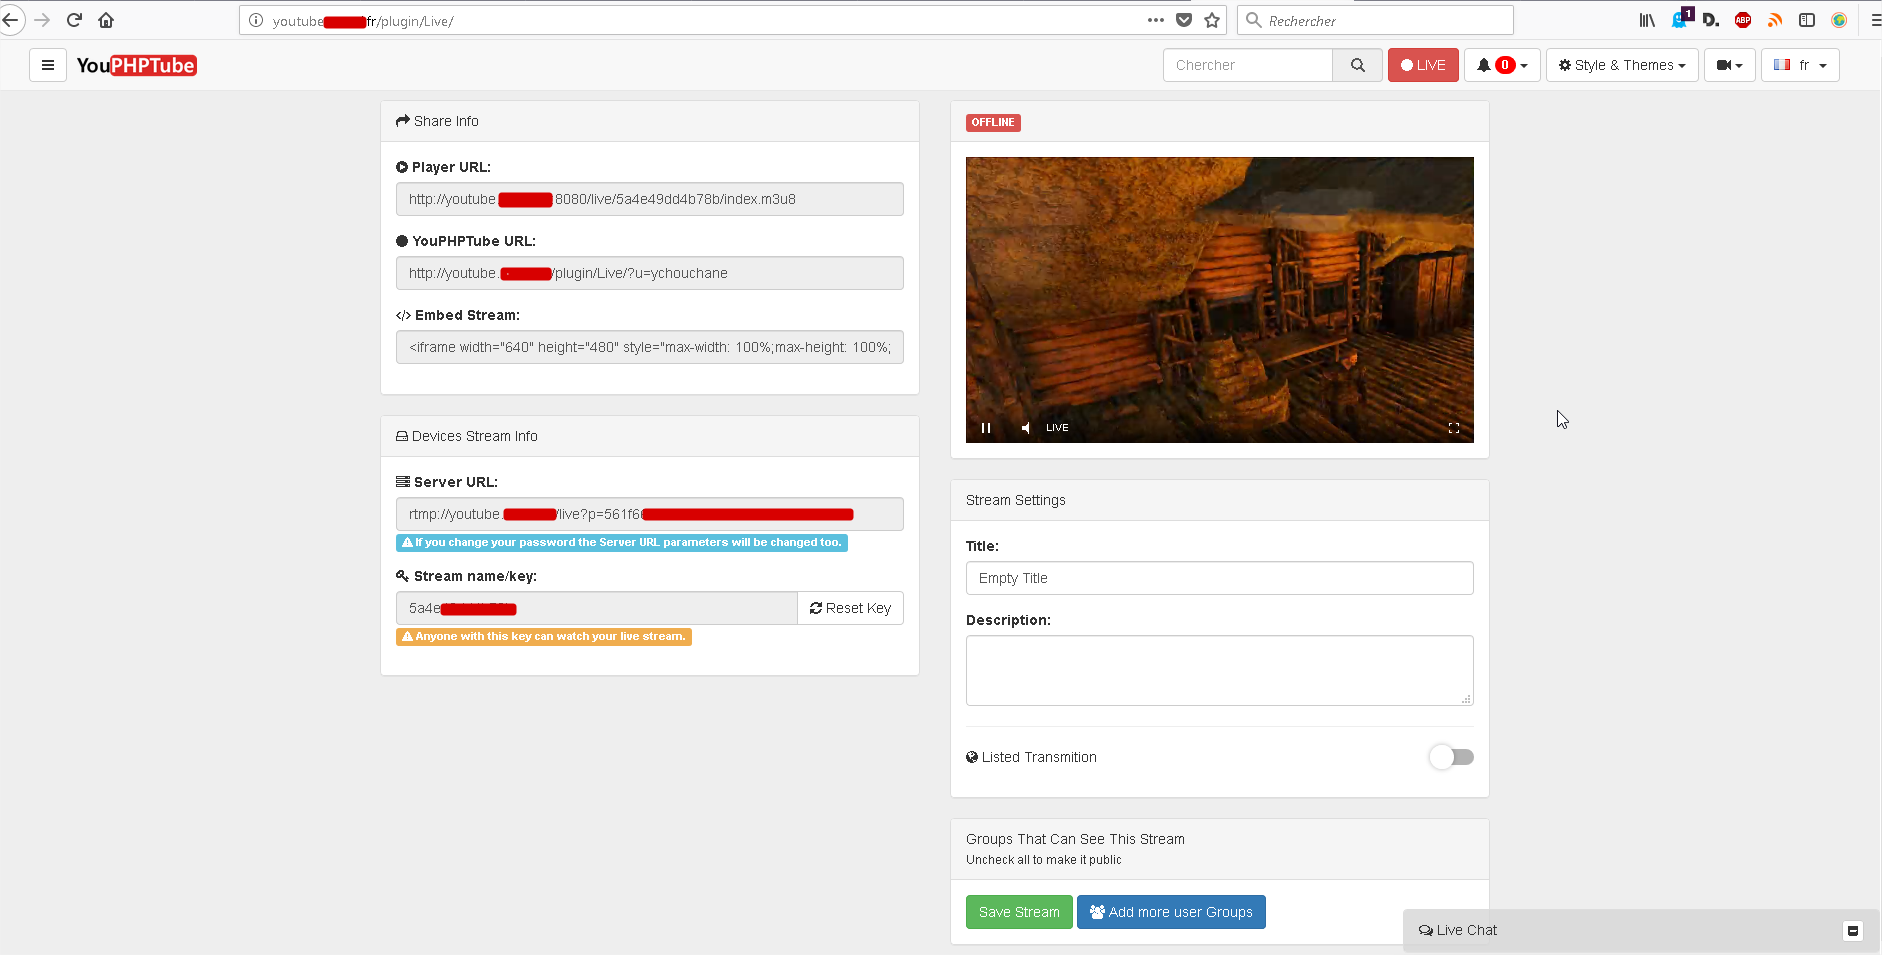Select the Embed Stream iframe code field
Image resolution: width=1882 pixels, height=955 pixels.
point(650,347)
